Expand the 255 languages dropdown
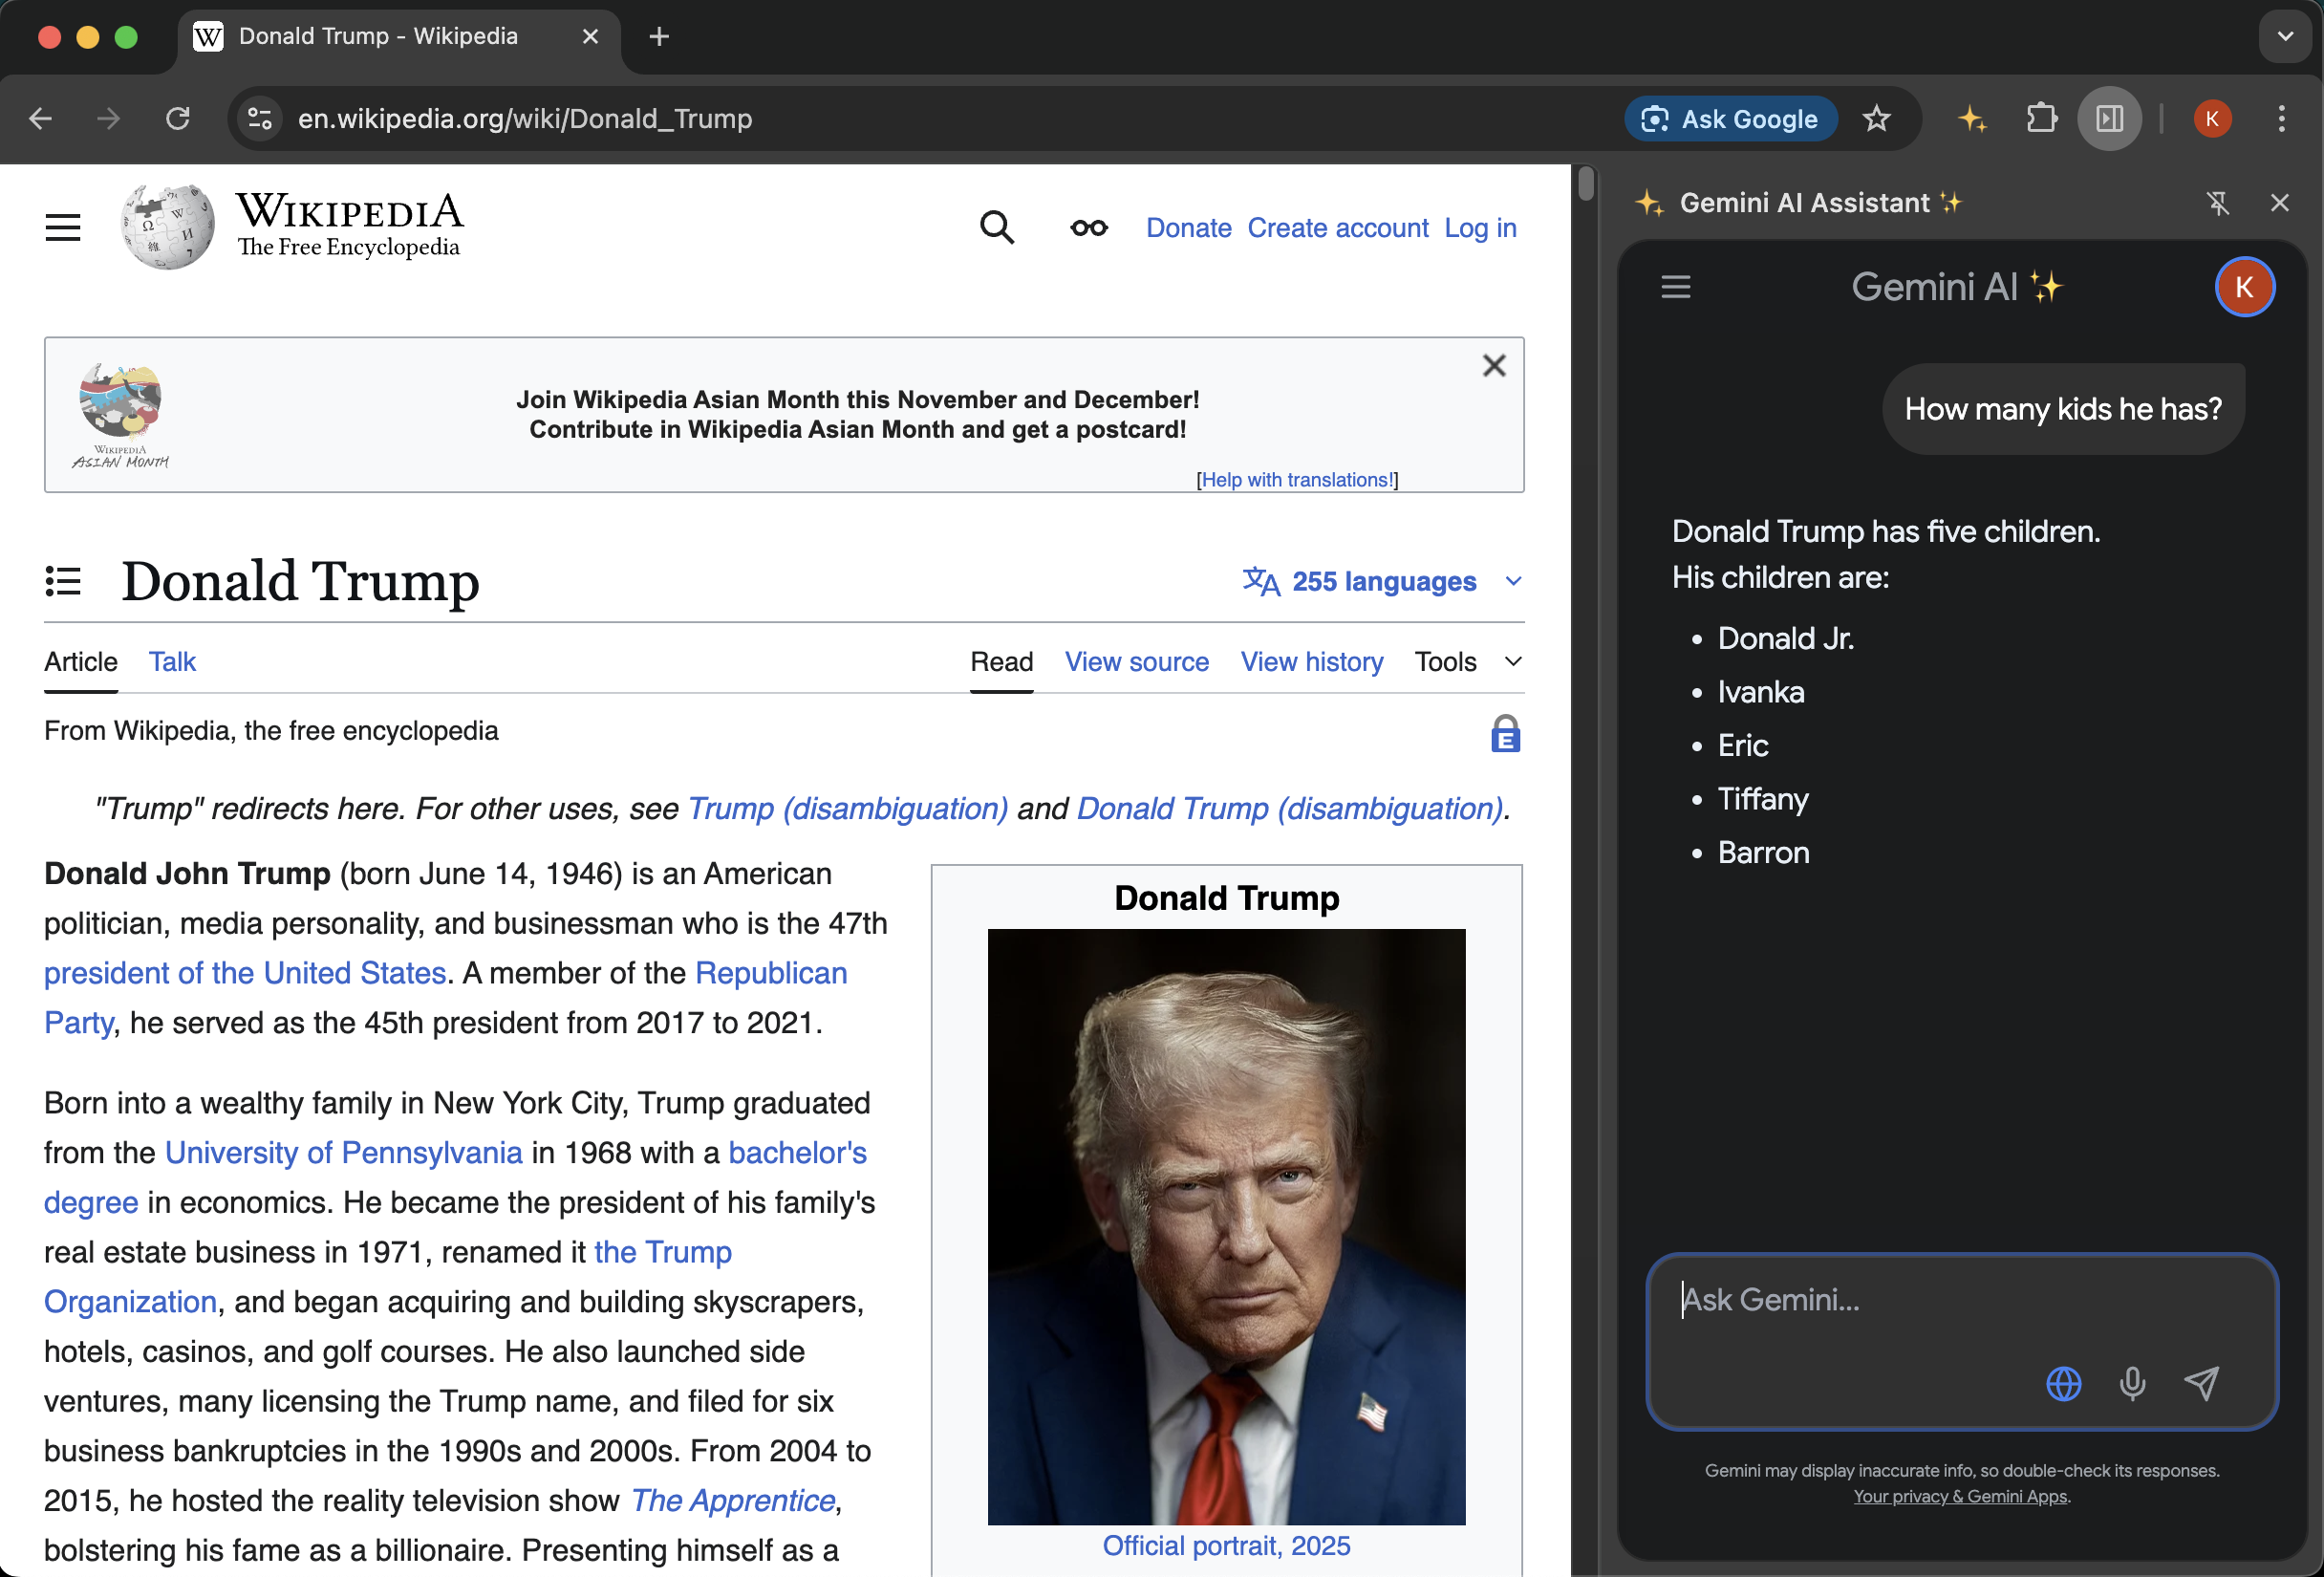This screenshot has width=2324, height=1577. point(1383,581)
